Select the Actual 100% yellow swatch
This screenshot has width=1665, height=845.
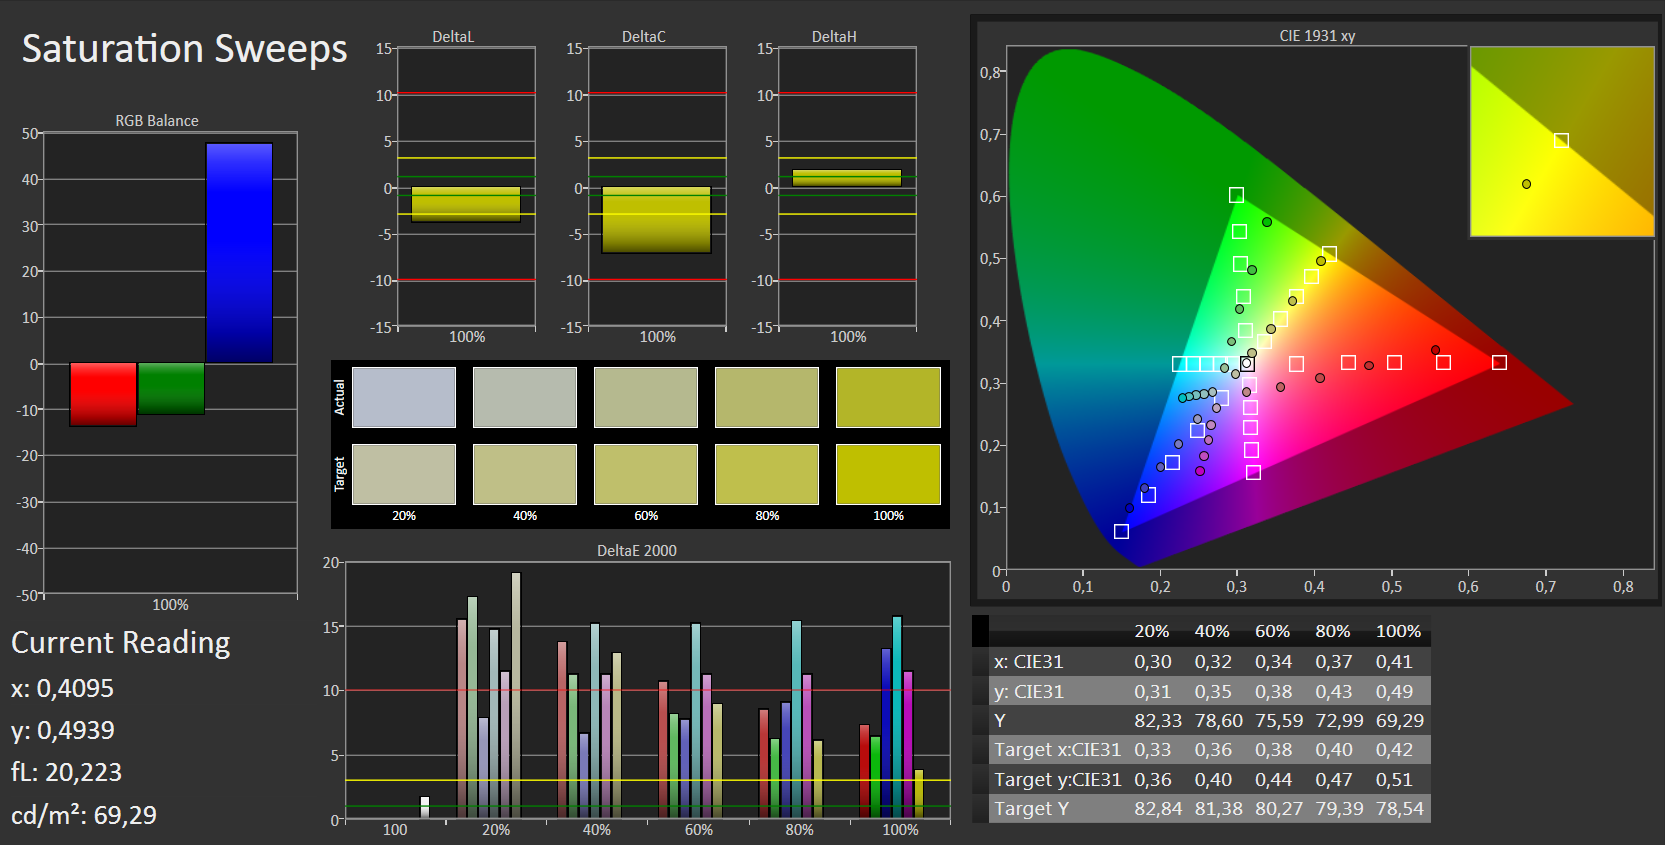click(x=888, y=397)
